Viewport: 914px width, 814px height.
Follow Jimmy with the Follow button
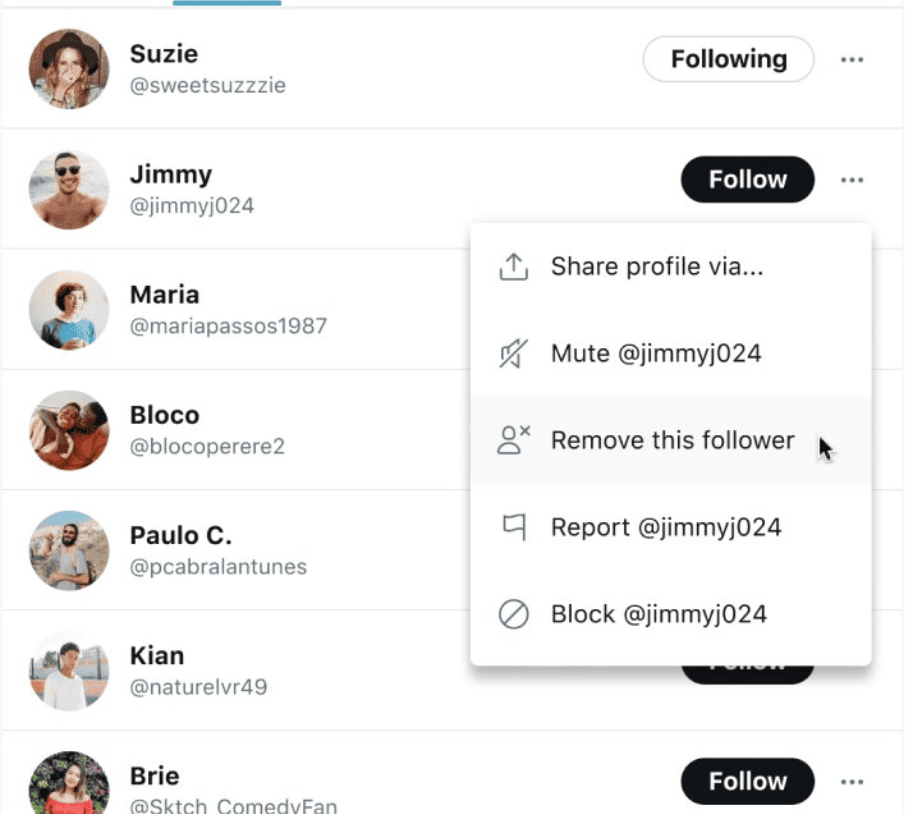(747, 180)
